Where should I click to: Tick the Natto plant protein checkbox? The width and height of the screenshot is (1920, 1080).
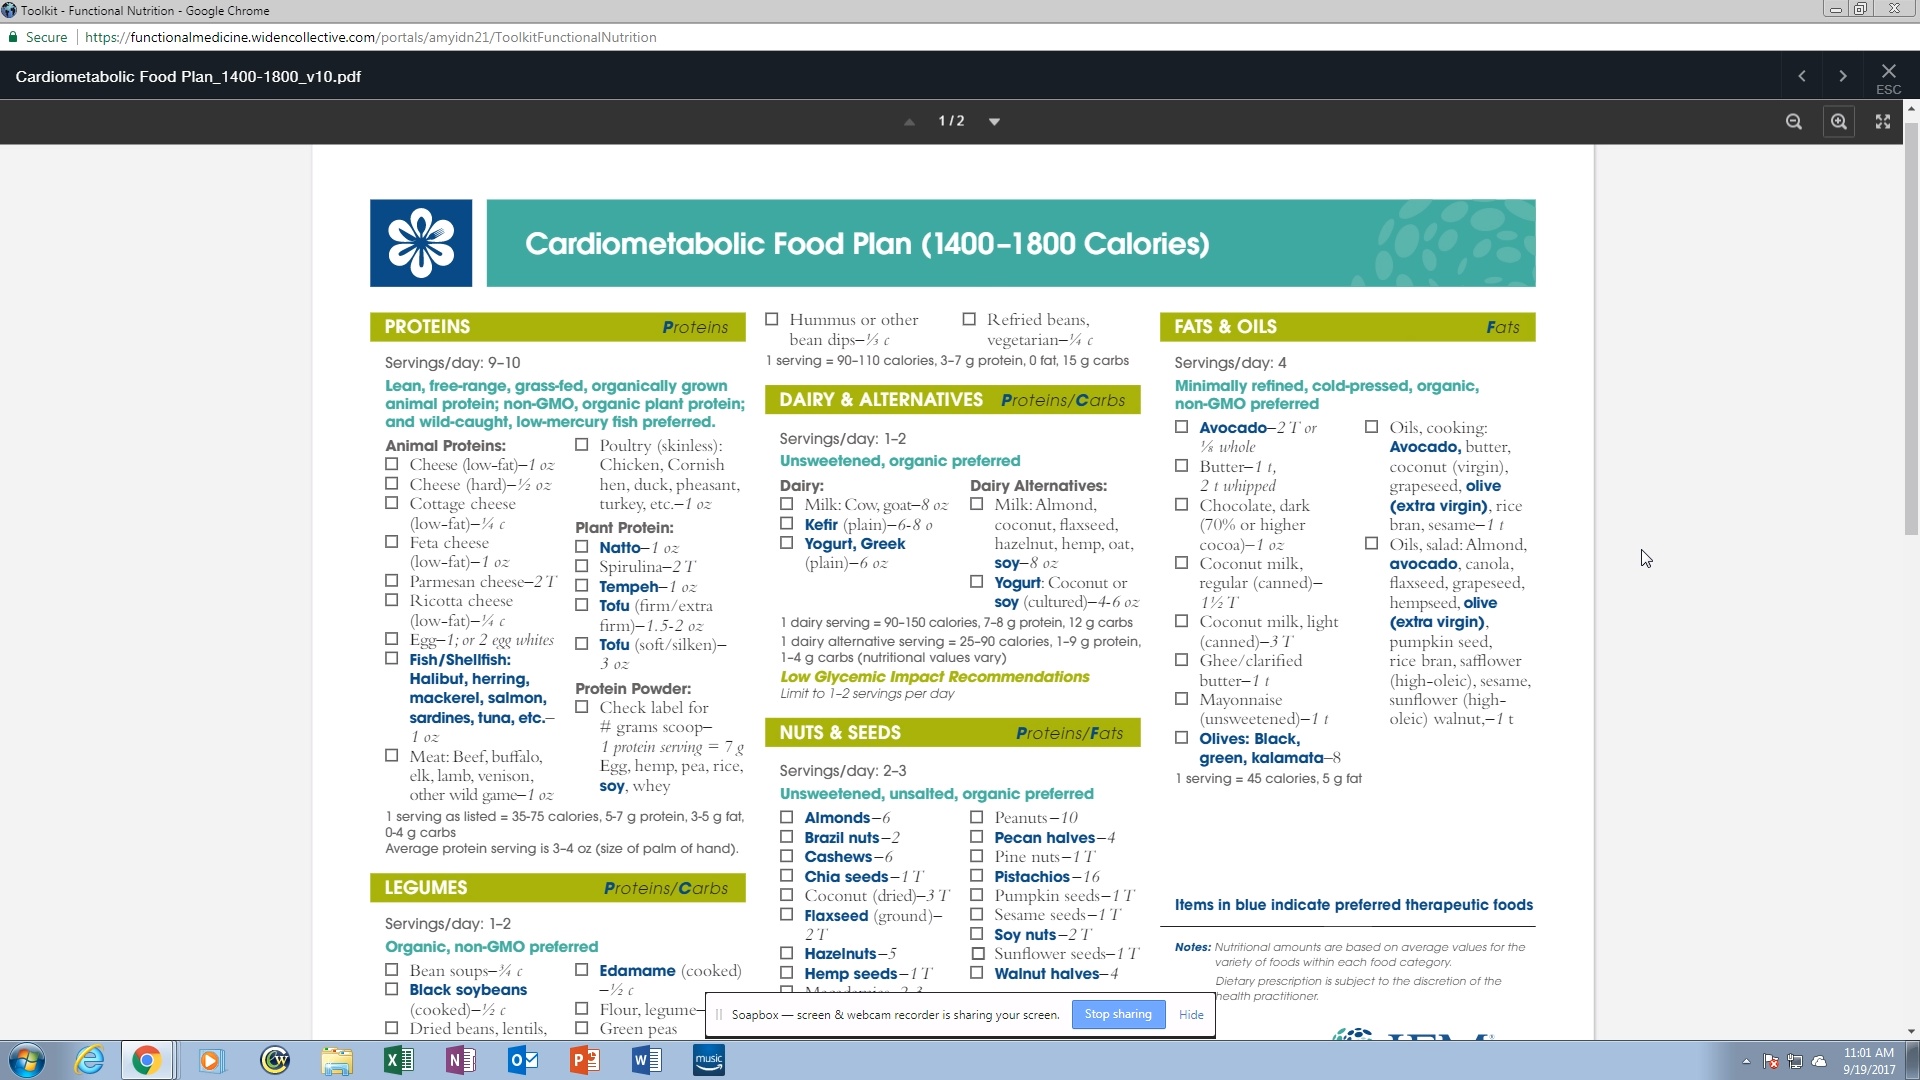[582, 547]
